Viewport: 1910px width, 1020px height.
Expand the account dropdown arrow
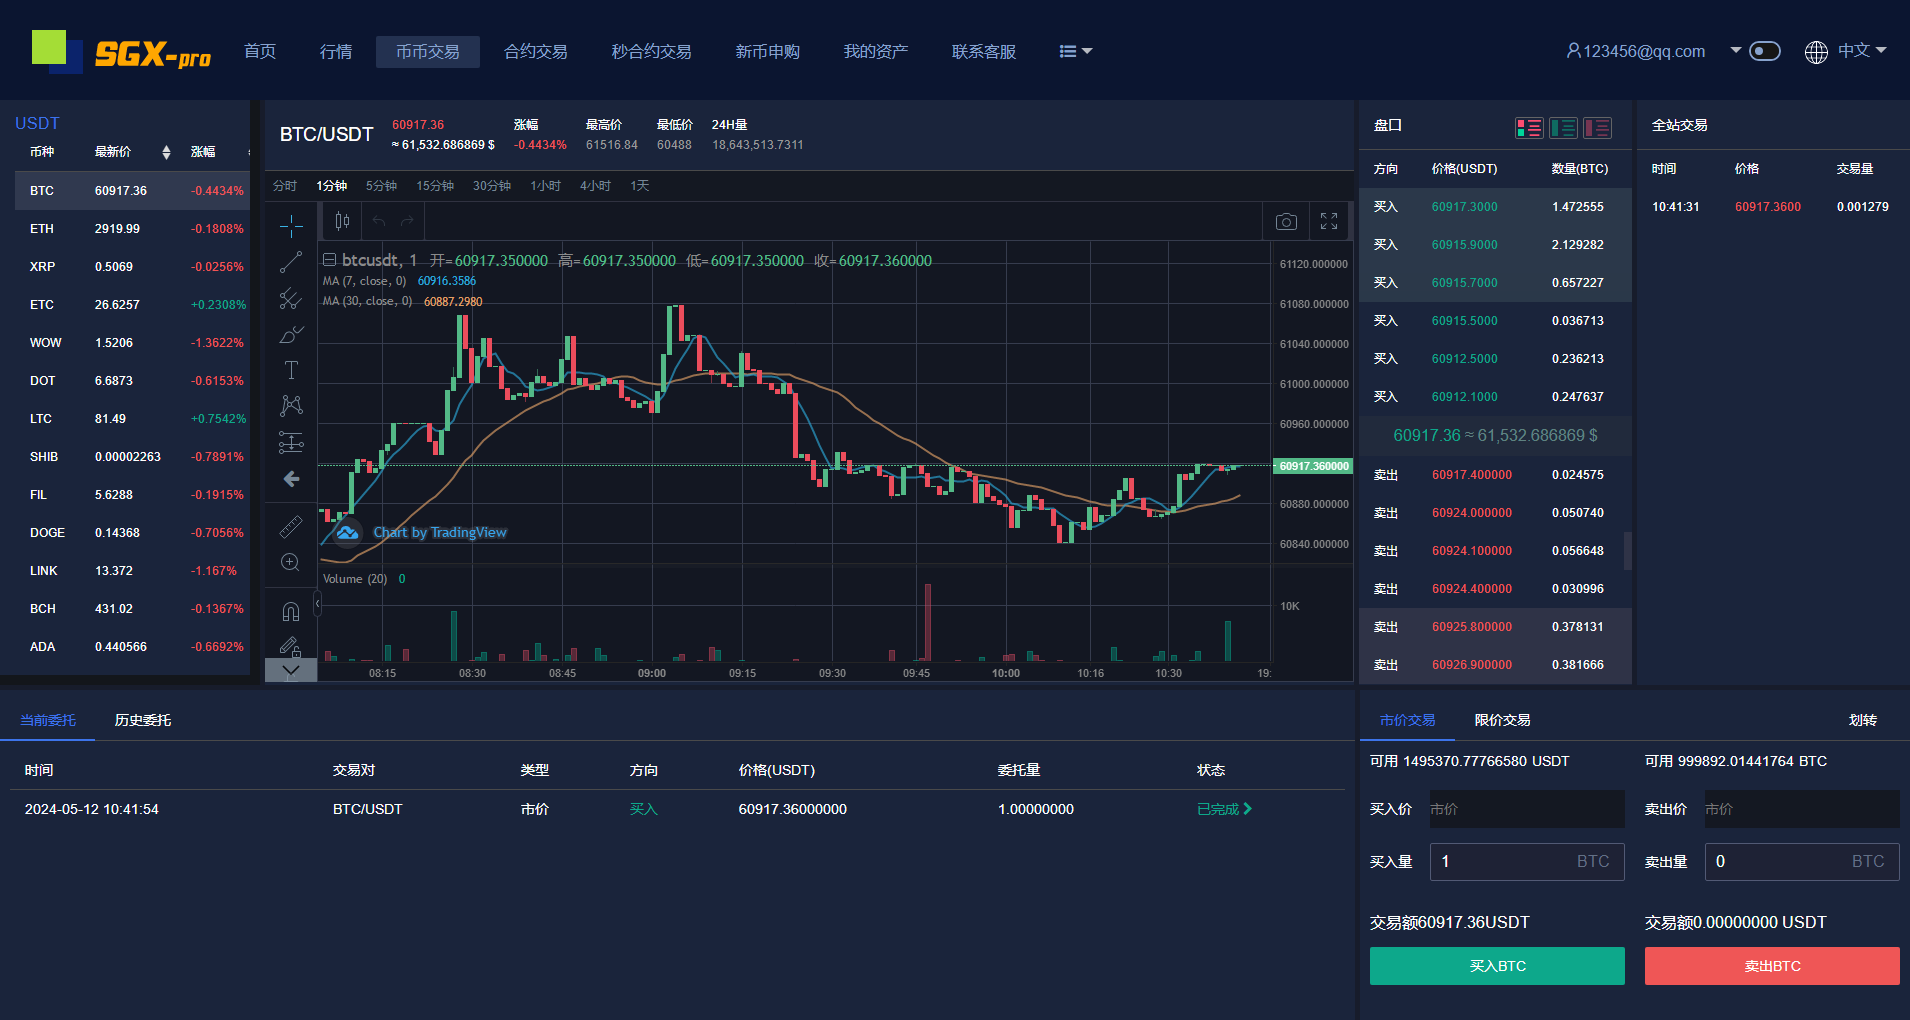tap(1736, 50)
